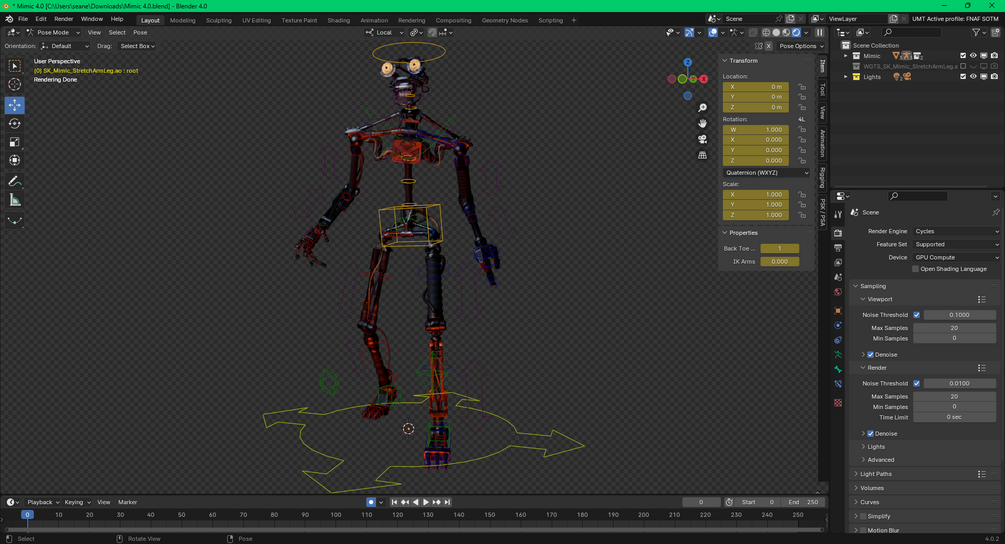Viewport: 1005px width, 544px height.
Task: Click the Viewport Noise Threshold value field
Action: 959,315
